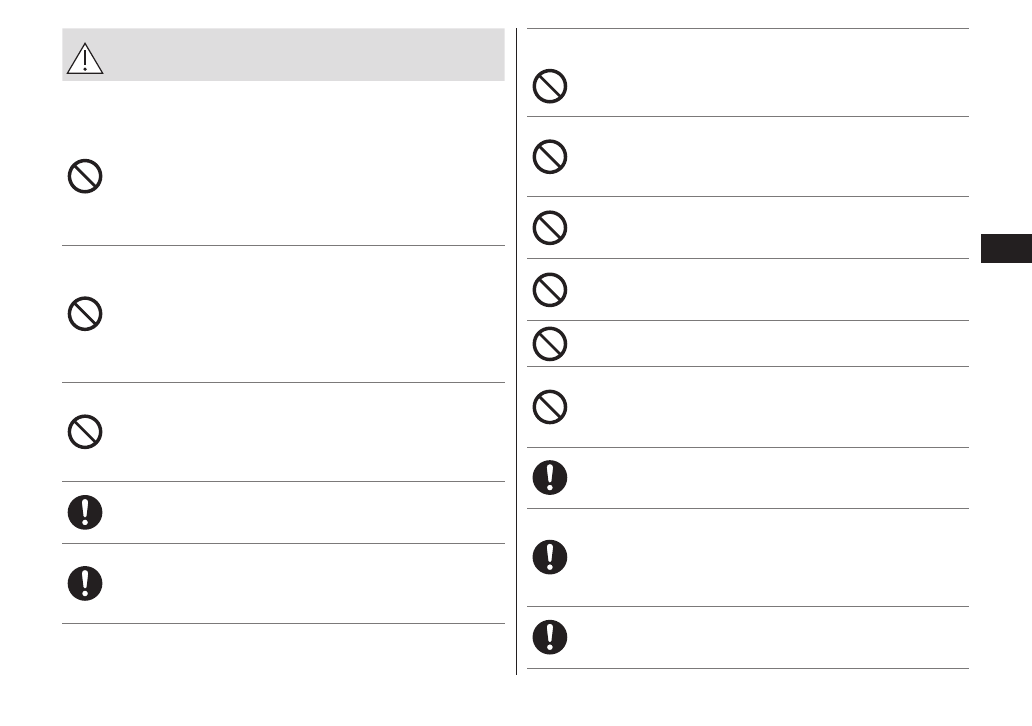
Task: Click the warning triangle icon in the header
Action: [x=85, y=60]
